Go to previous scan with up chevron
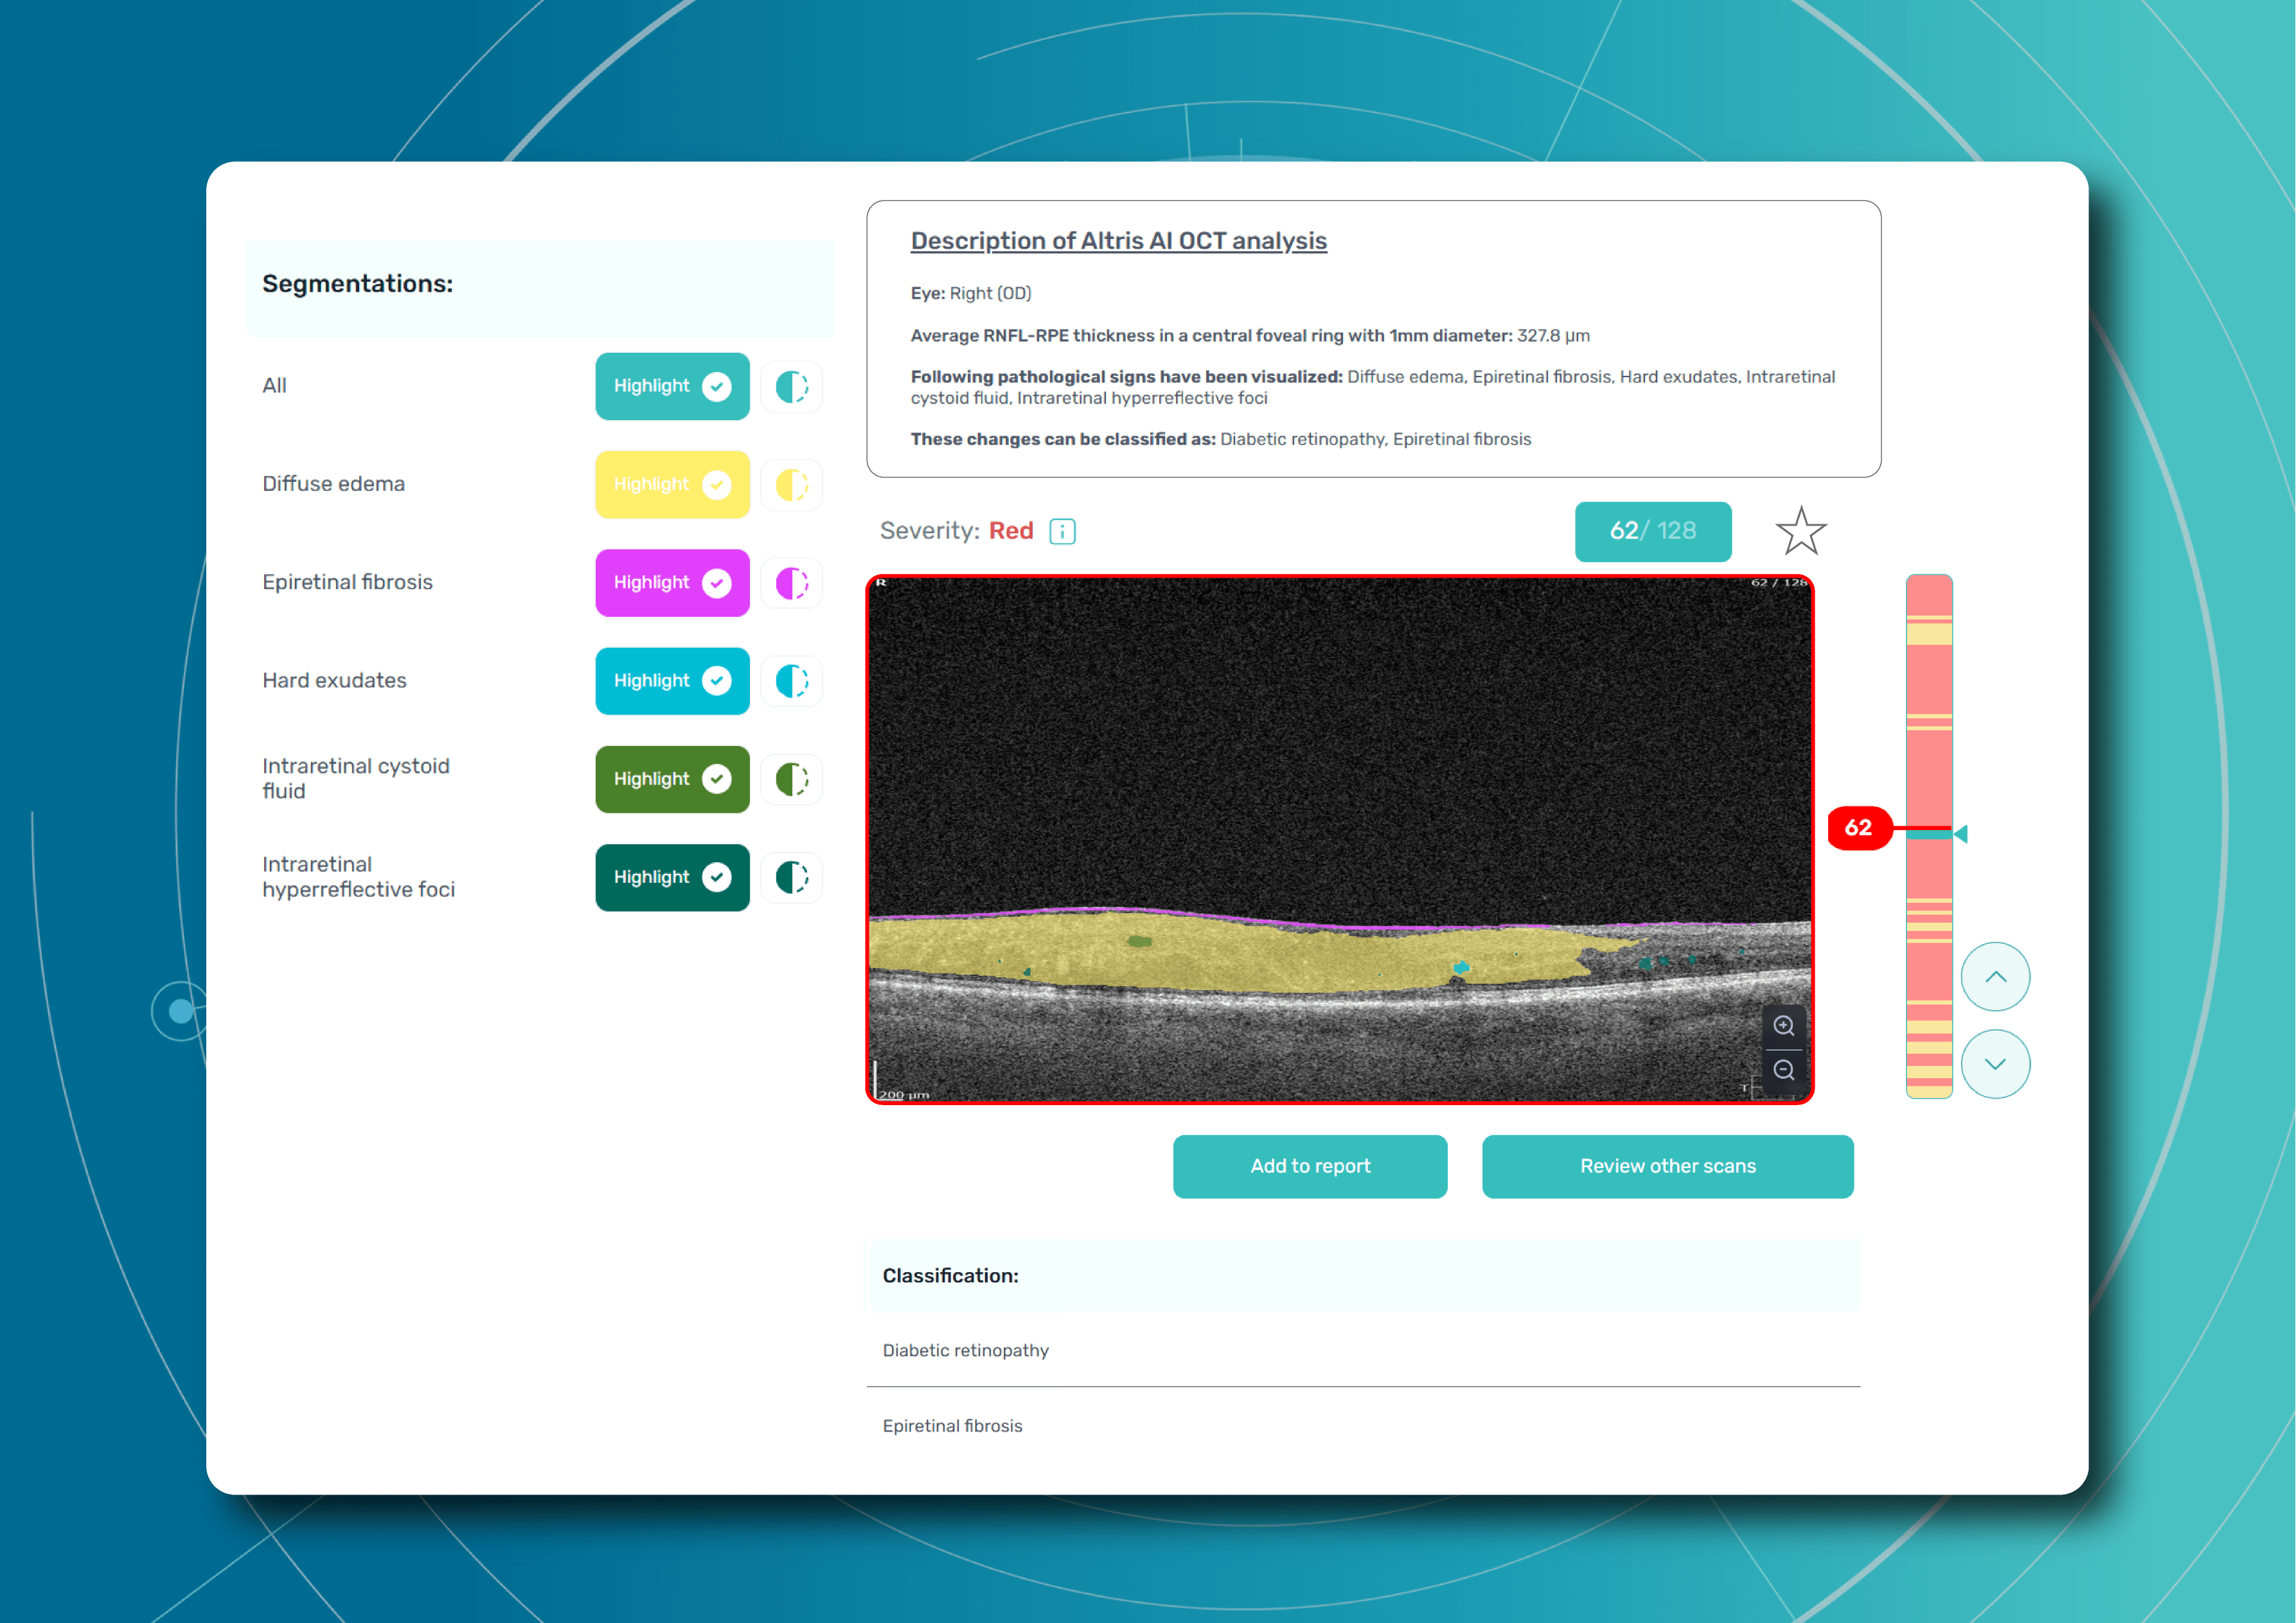 tap(1995, 976)
